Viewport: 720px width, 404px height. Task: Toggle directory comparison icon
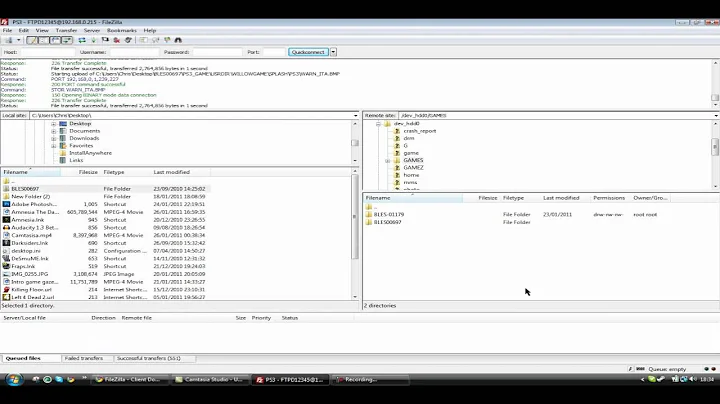tap(156, 40)
